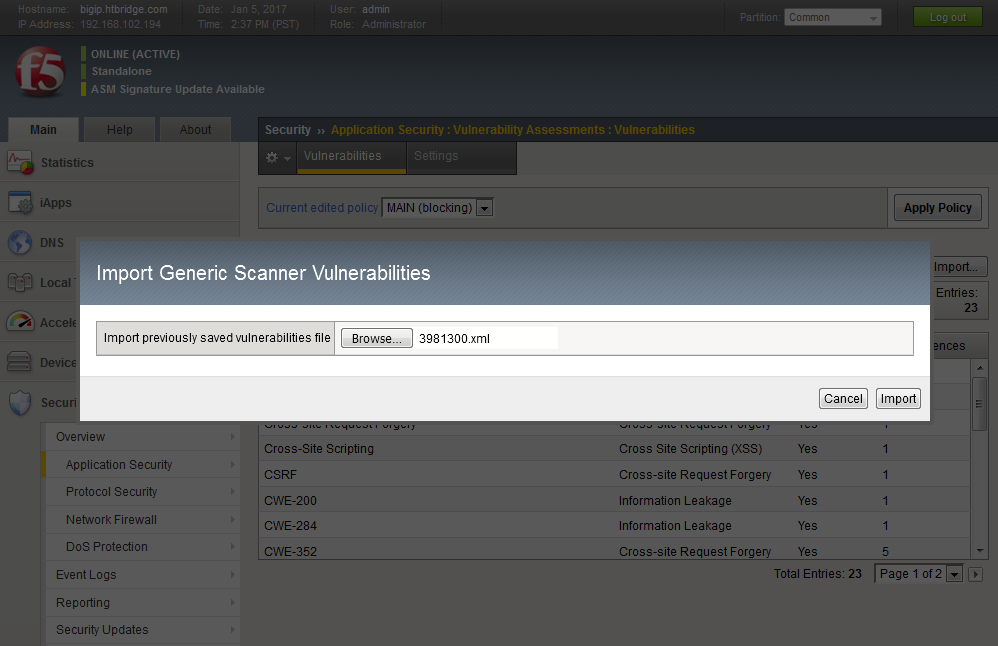Viewport: 998px width, 646px height.
Task: Go to next page arrow
Action: click(x=976, y=574)
